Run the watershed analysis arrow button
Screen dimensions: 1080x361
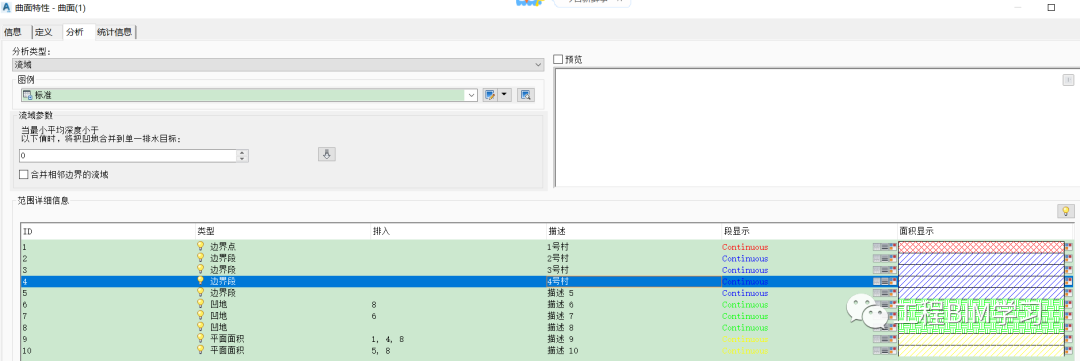click(326, 154)
